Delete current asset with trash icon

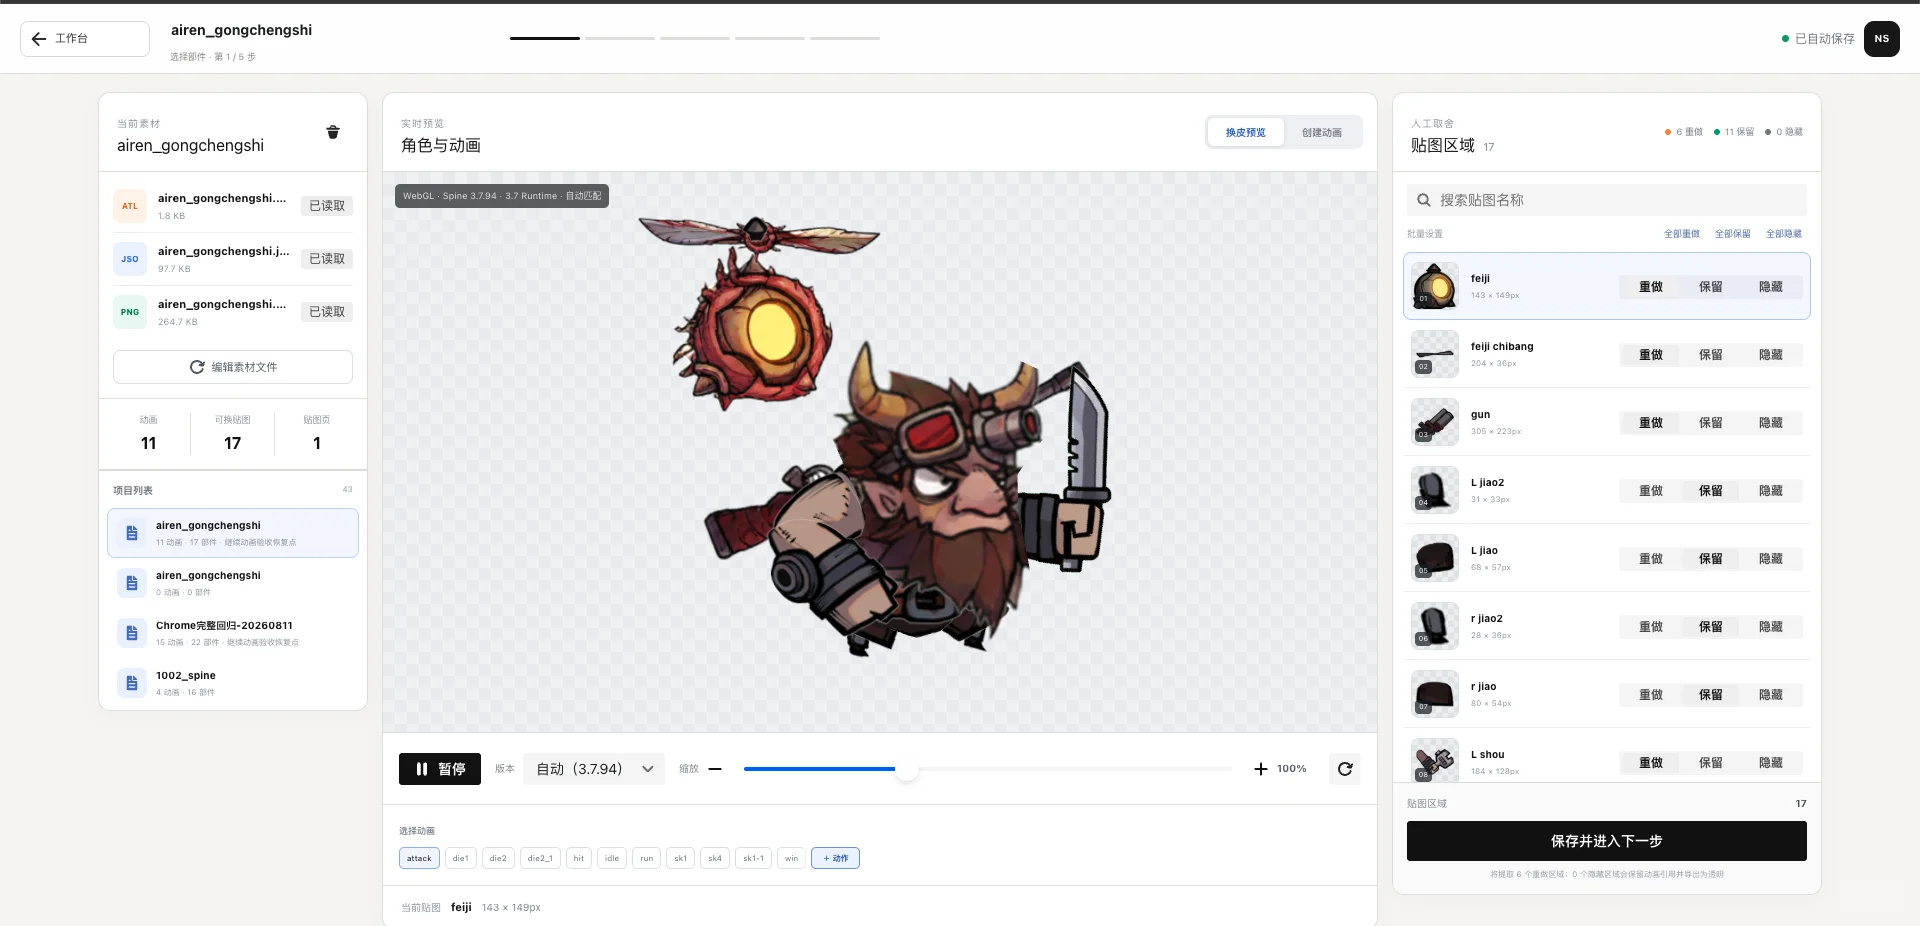(x=333, y=132)
